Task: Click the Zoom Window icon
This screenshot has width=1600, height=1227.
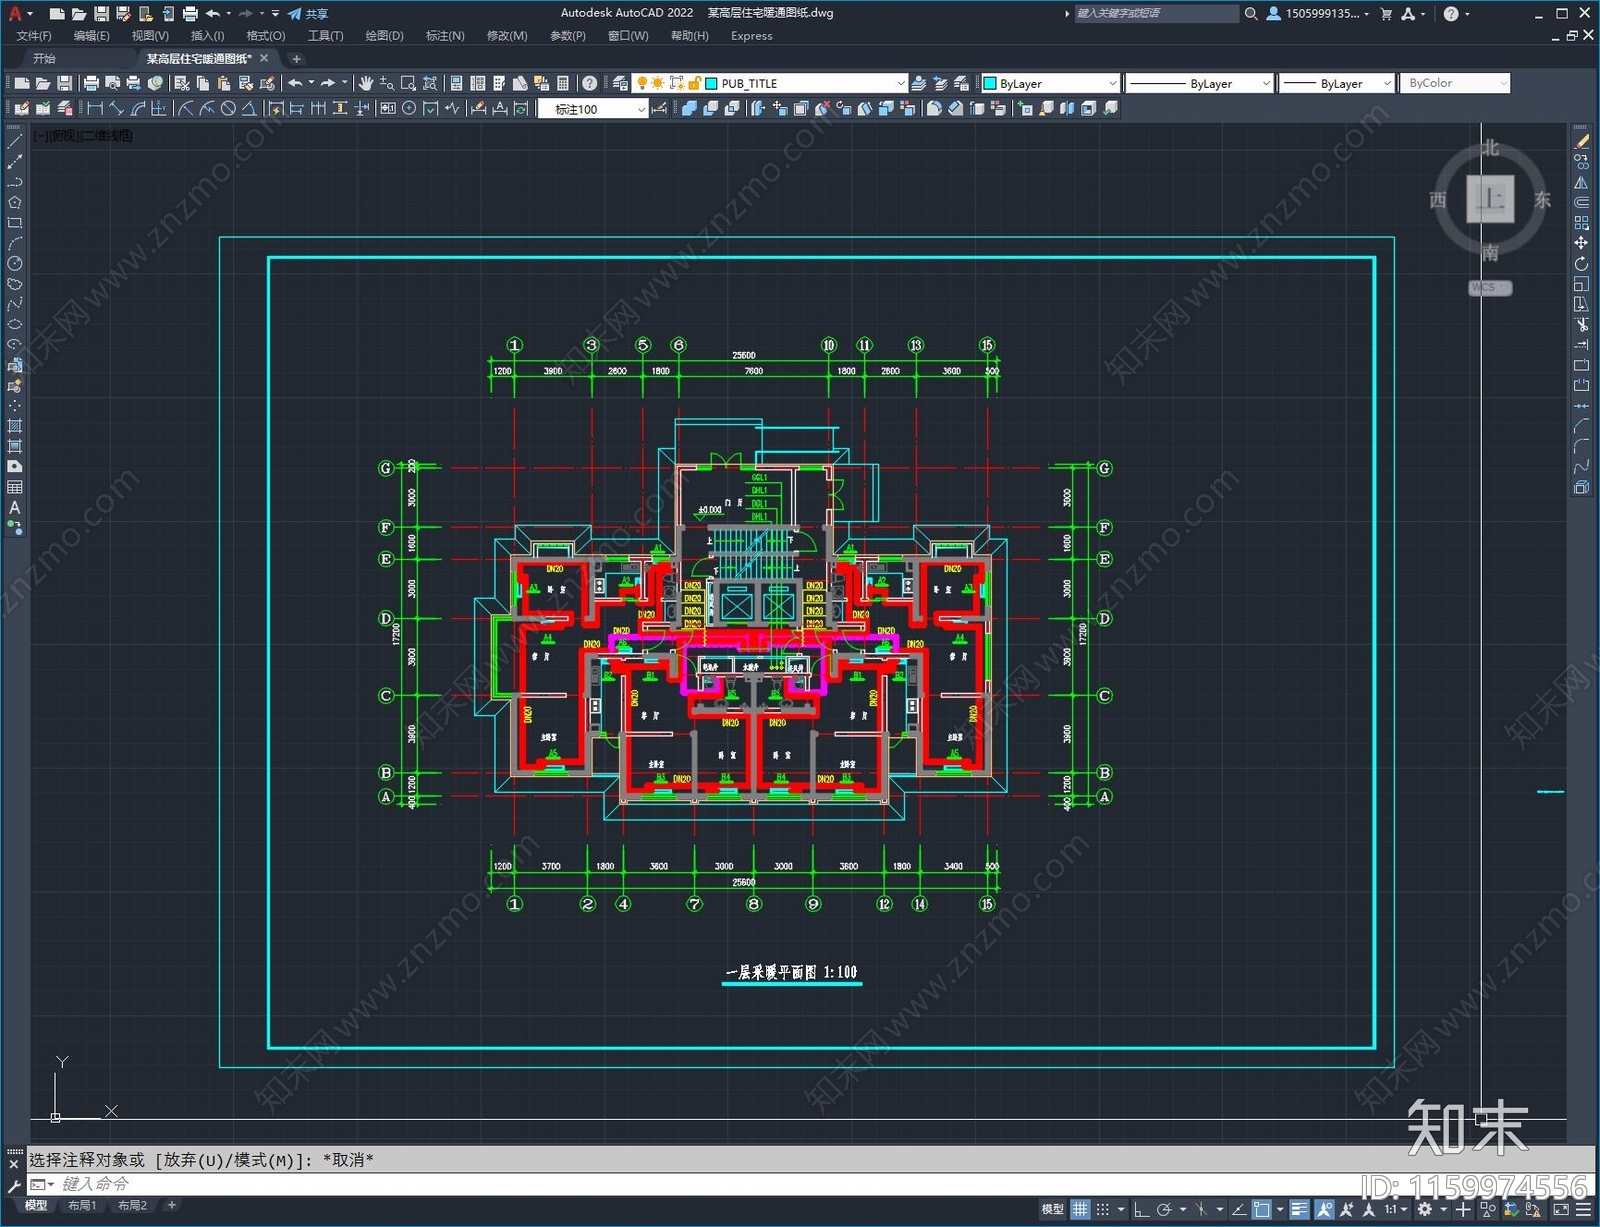Action: point(408,83)
